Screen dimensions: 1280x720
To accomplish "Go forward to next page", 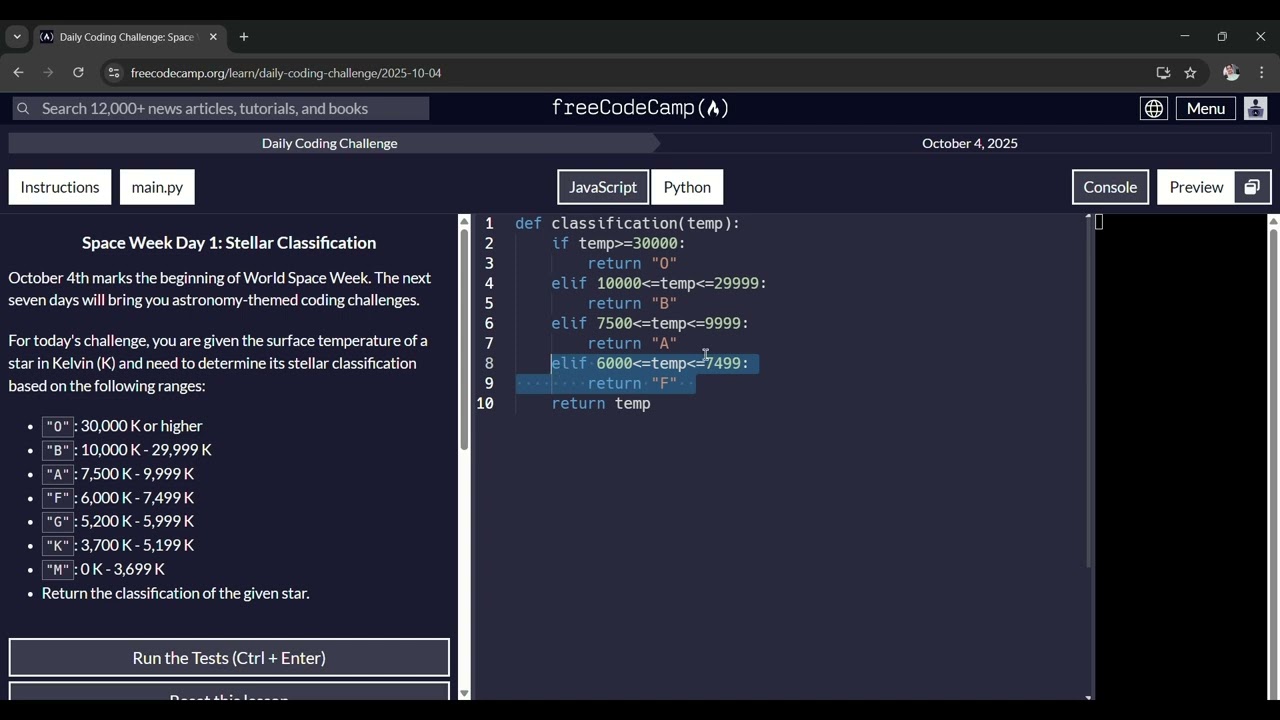I will click(48, 73).
